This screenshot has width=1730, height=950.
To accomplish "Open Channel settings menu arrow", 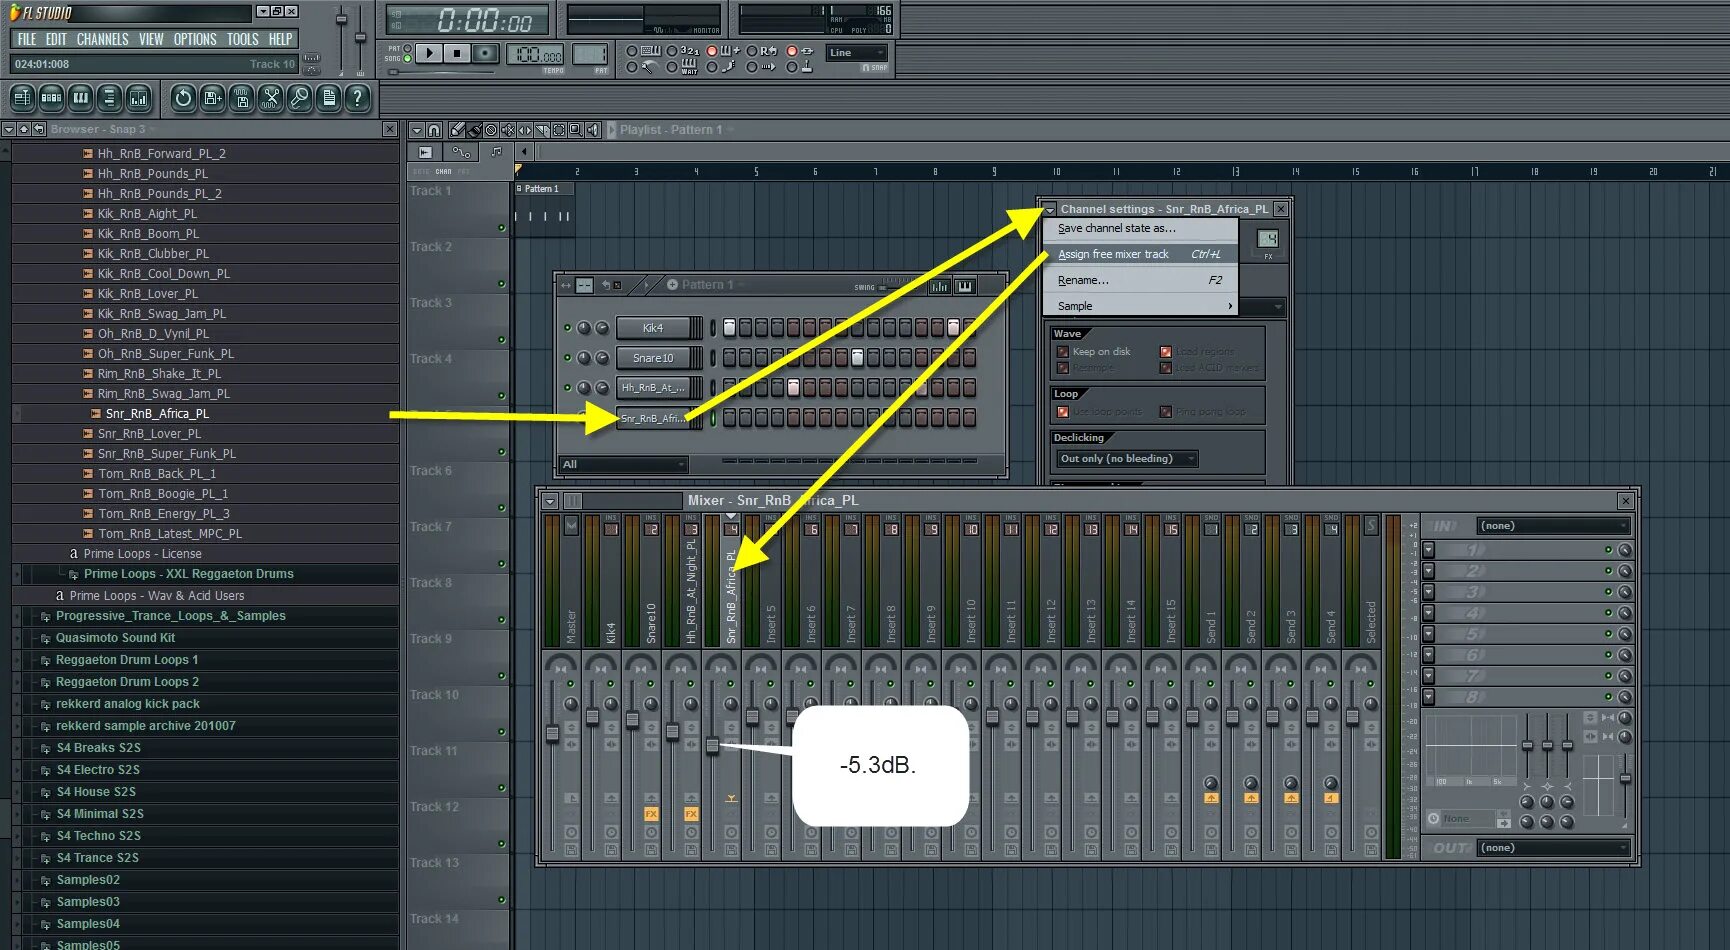I will 1050,210.
